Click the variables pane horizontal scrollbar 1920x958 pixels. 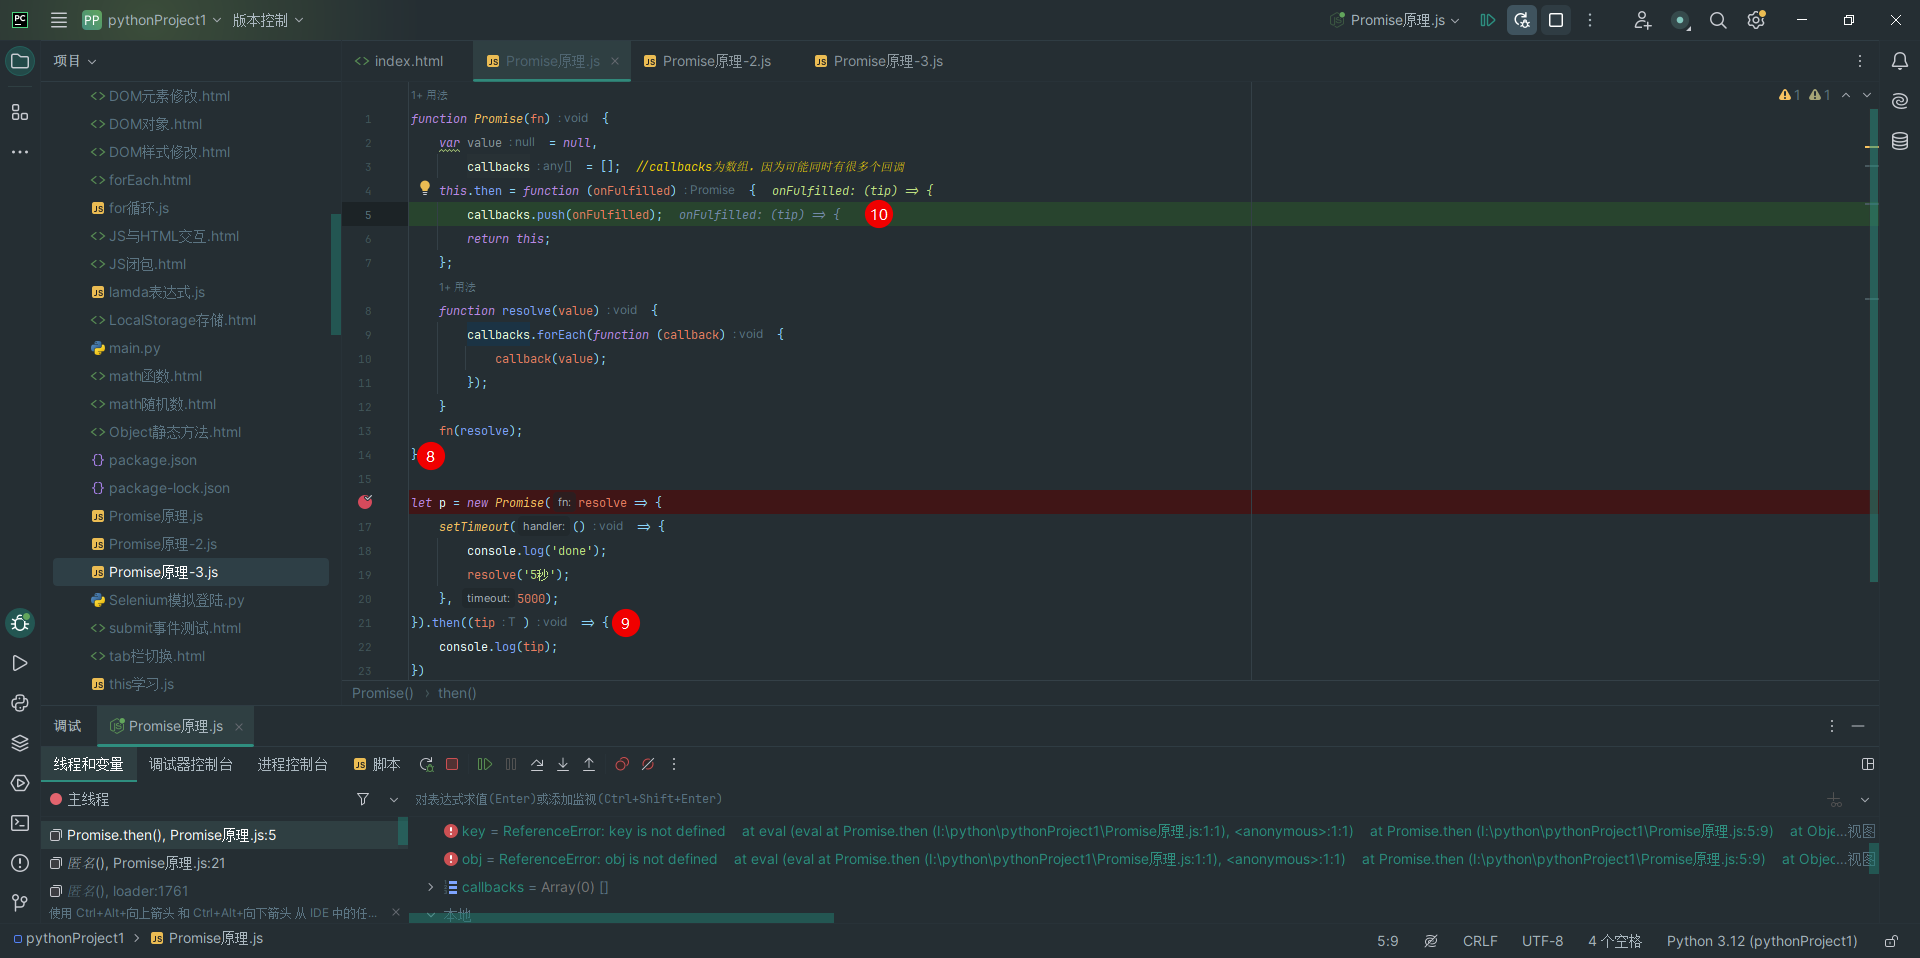[621, 917]
